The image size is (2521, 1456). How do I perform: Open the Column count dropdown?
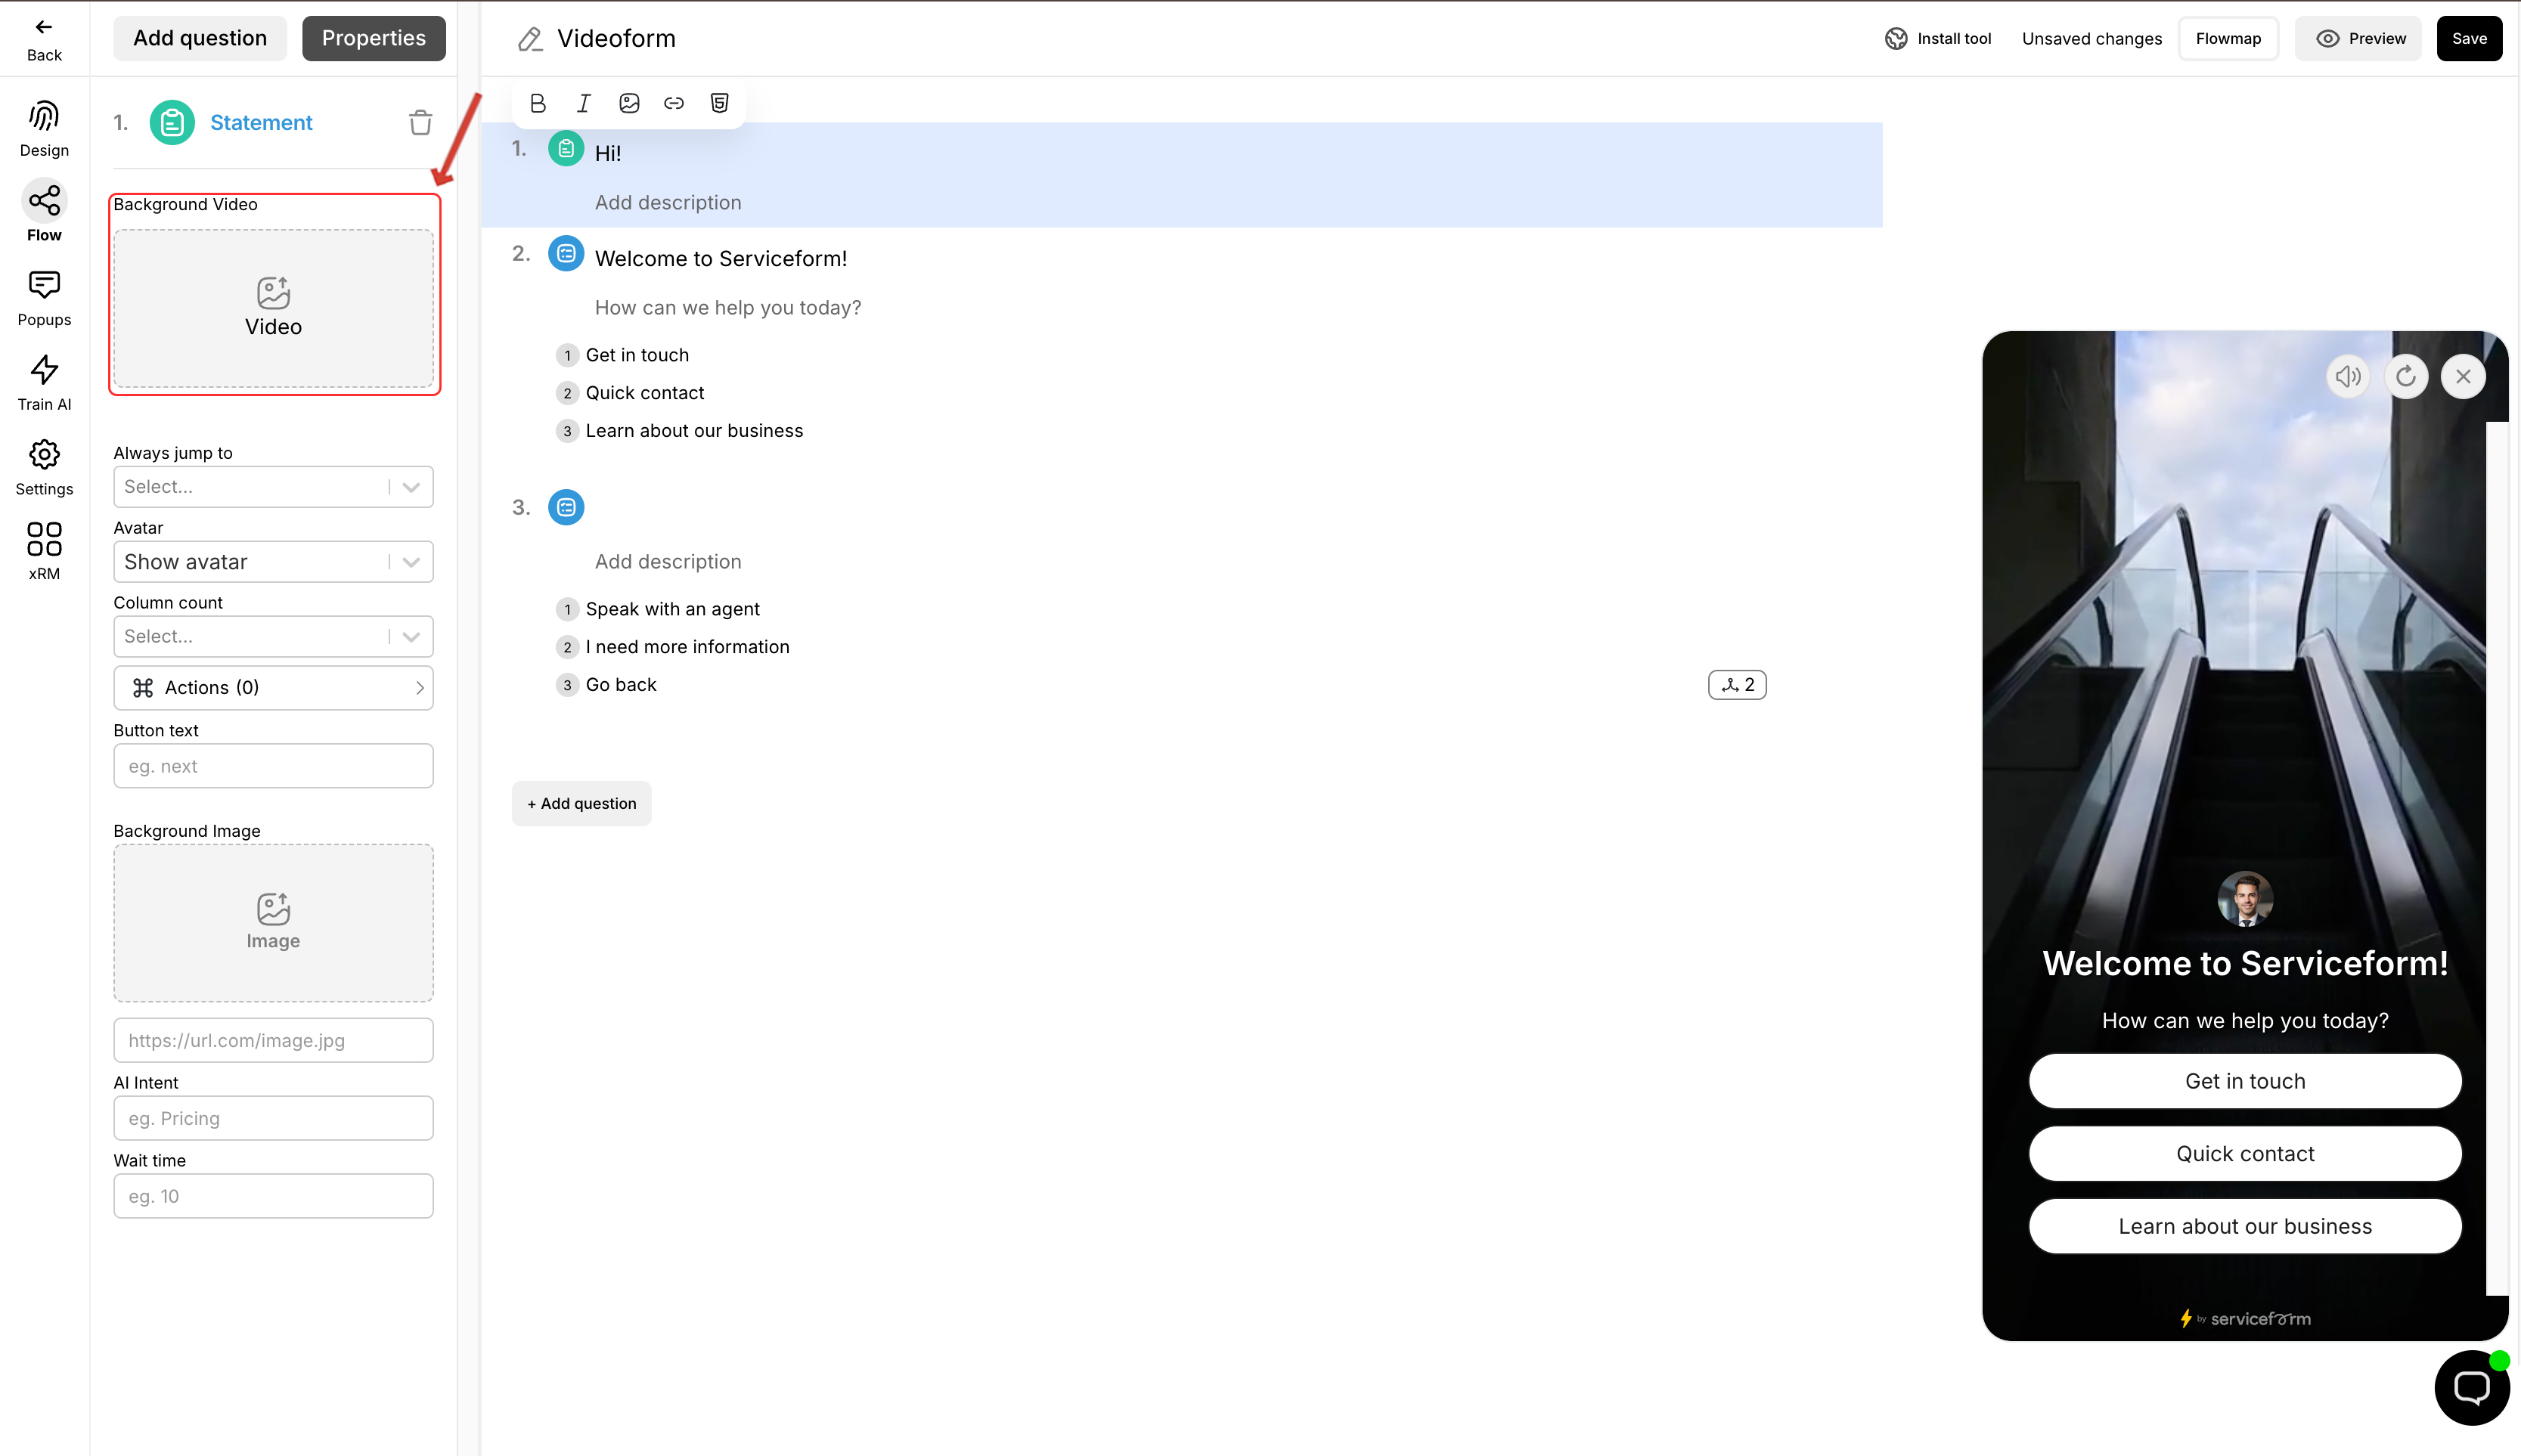[273, 636]
